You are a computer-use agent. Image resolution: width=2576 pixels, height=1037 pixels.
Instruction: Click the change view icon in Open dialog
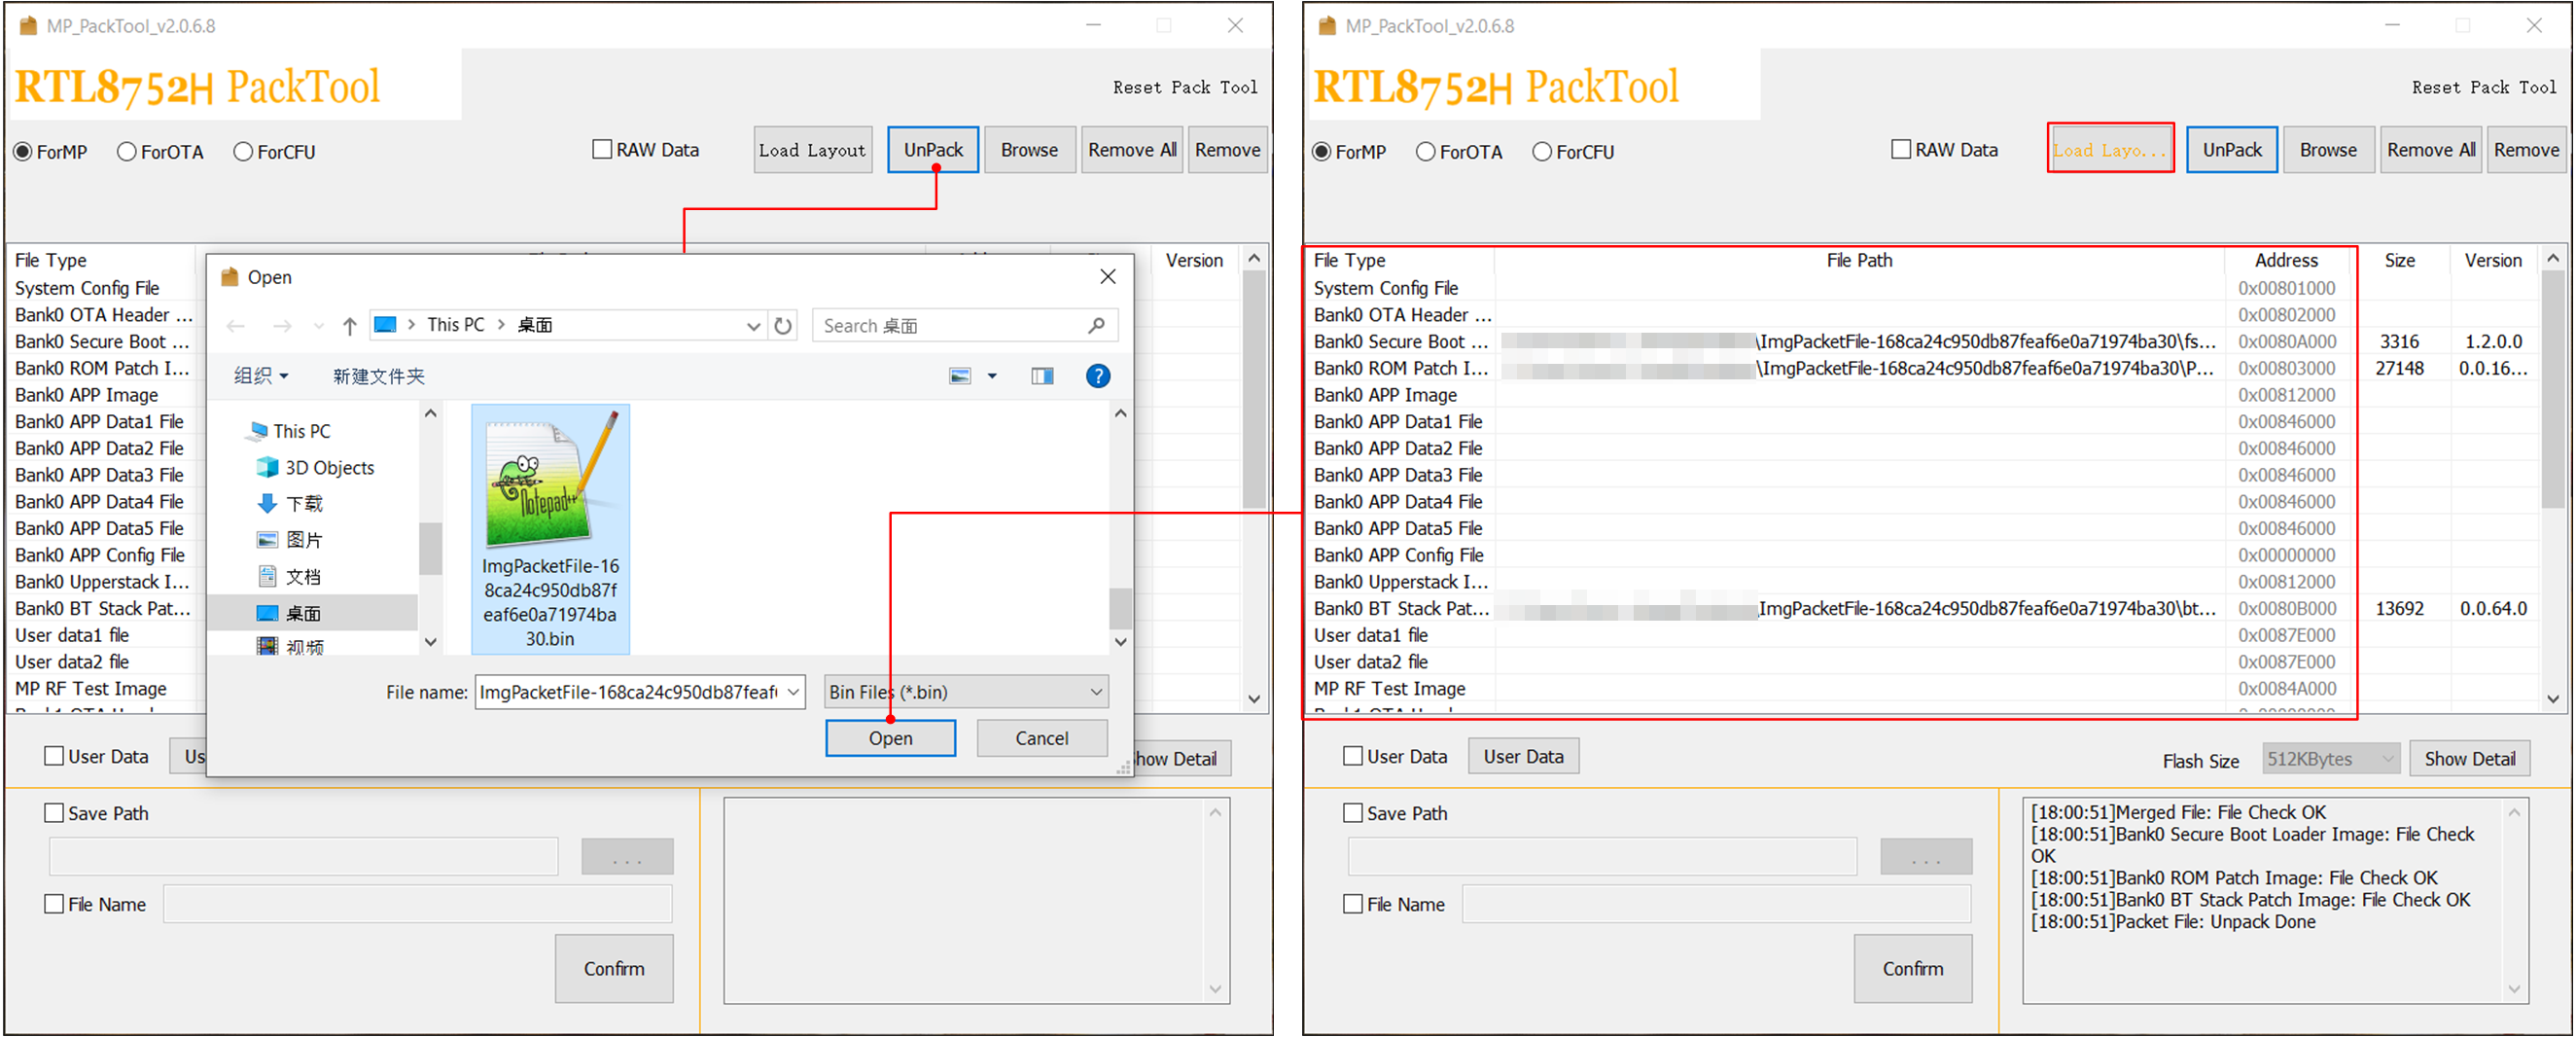click(960, 376)
